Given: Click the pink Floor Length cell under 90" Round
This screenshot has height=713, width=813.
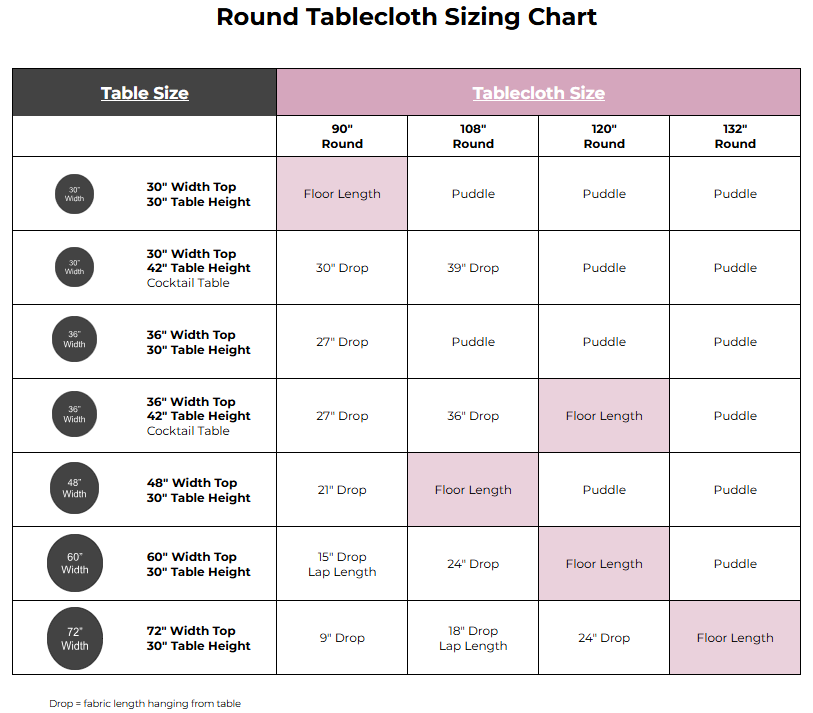Looking at the screenshot, I should pyautogui.click(x=342, y=194).
